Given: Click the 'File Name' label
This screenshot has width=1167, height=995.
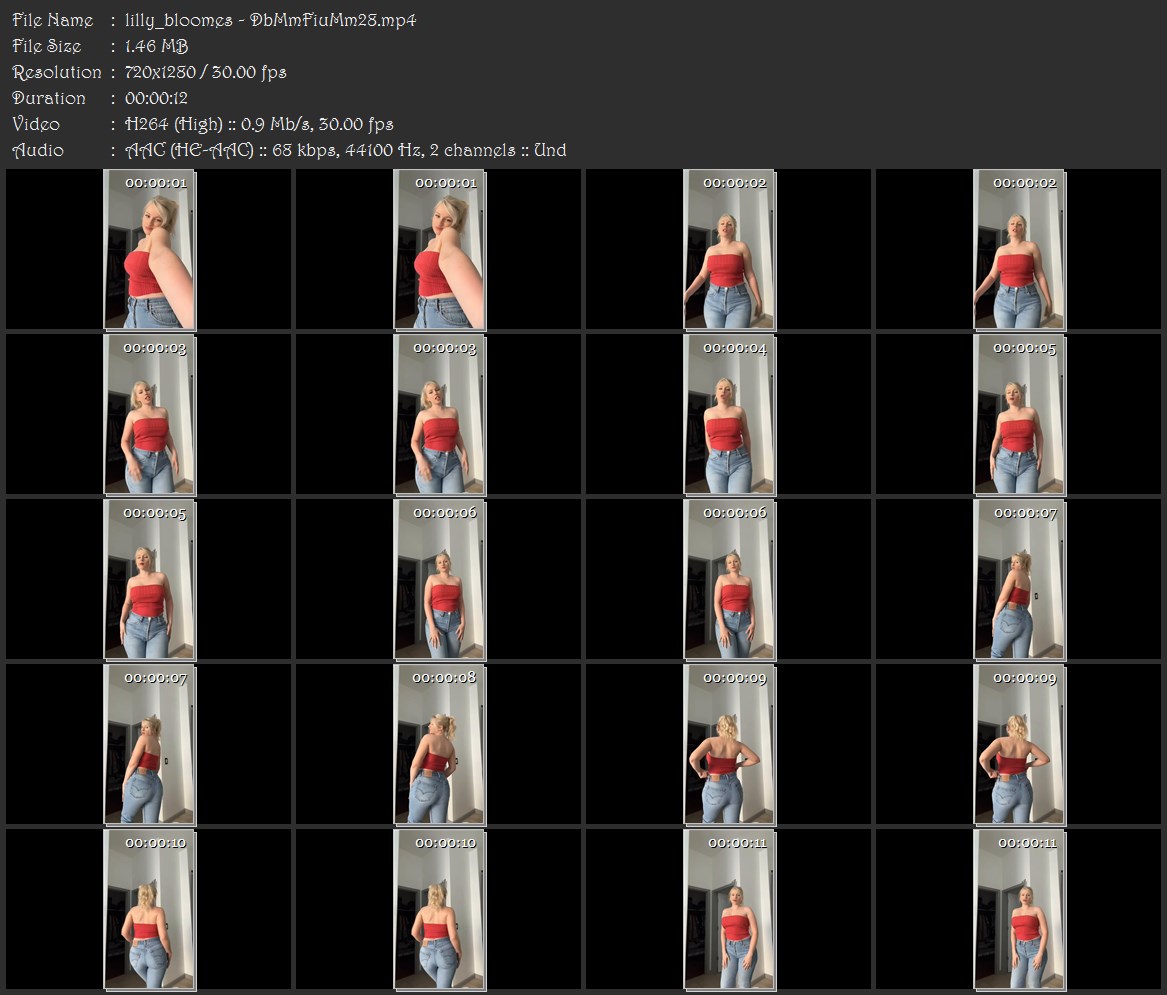Looking at the screenshot, I should coord(53,20).
